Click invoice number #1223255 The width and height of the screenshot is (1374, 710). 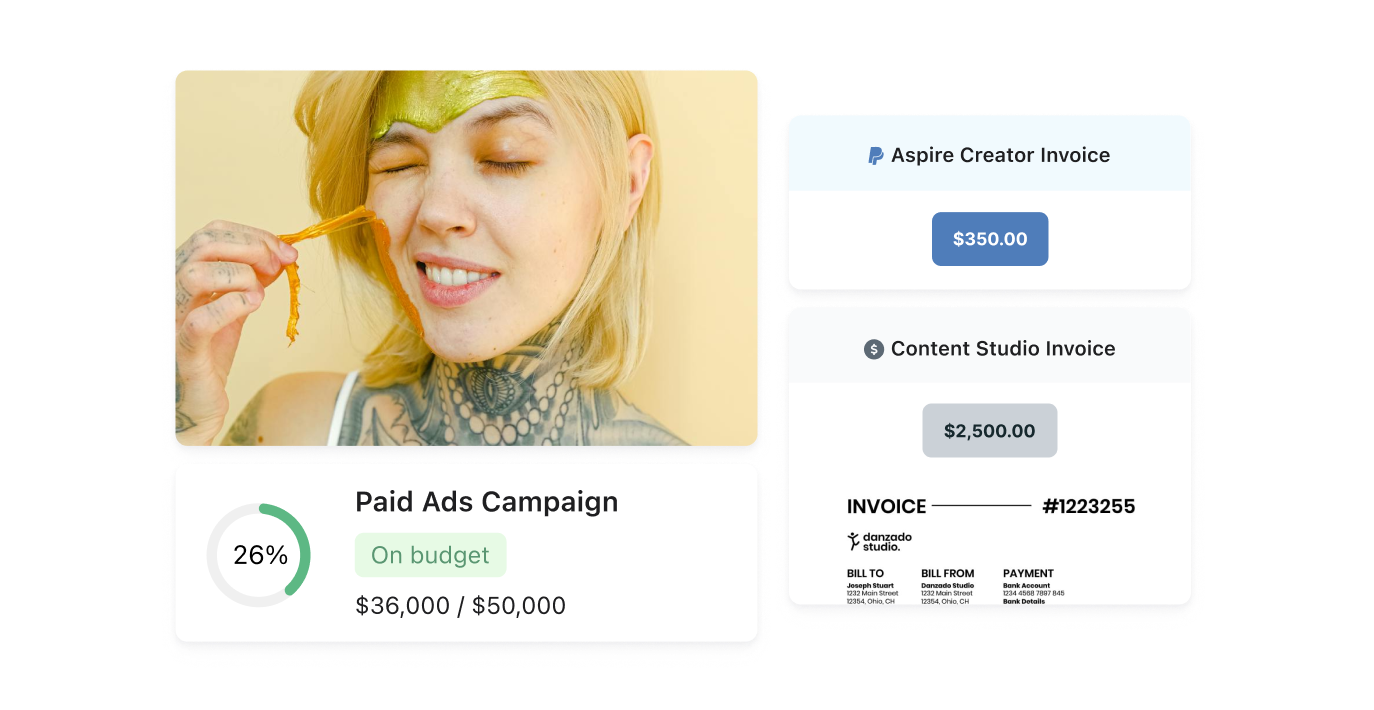tap(1089, 506)
